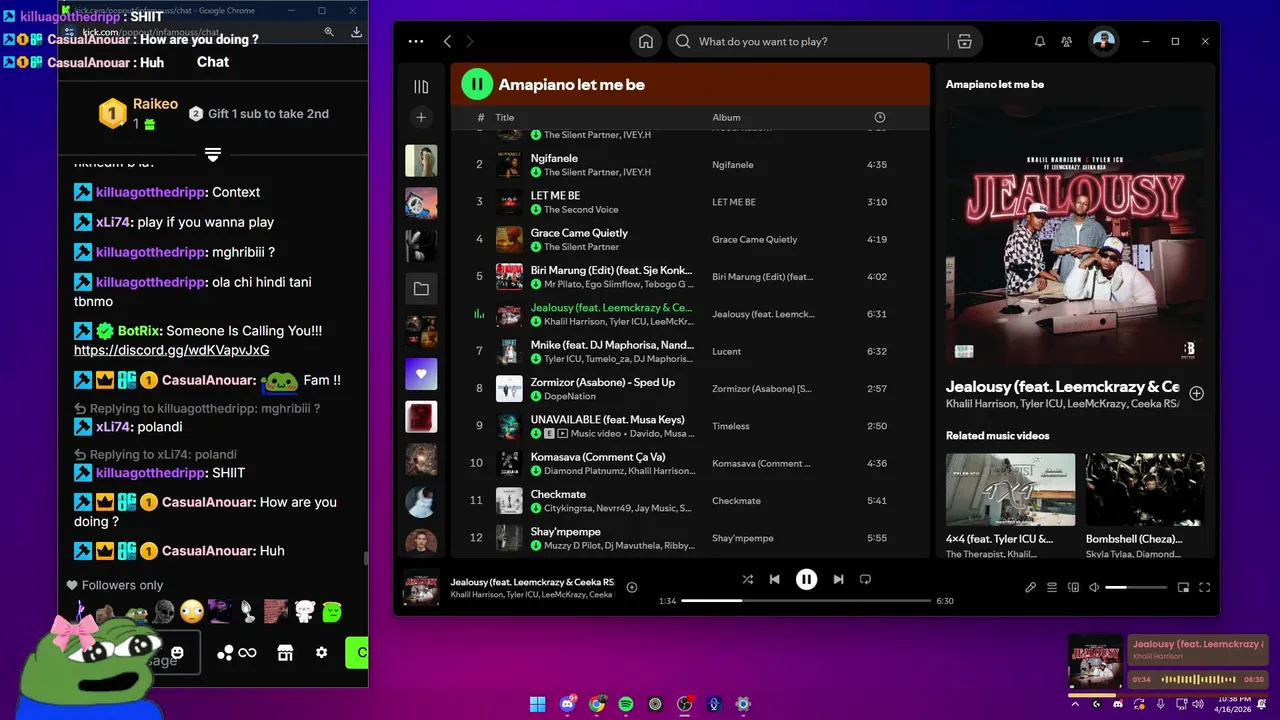Open the discord.gg link in Kick chat

pos(171,350)
